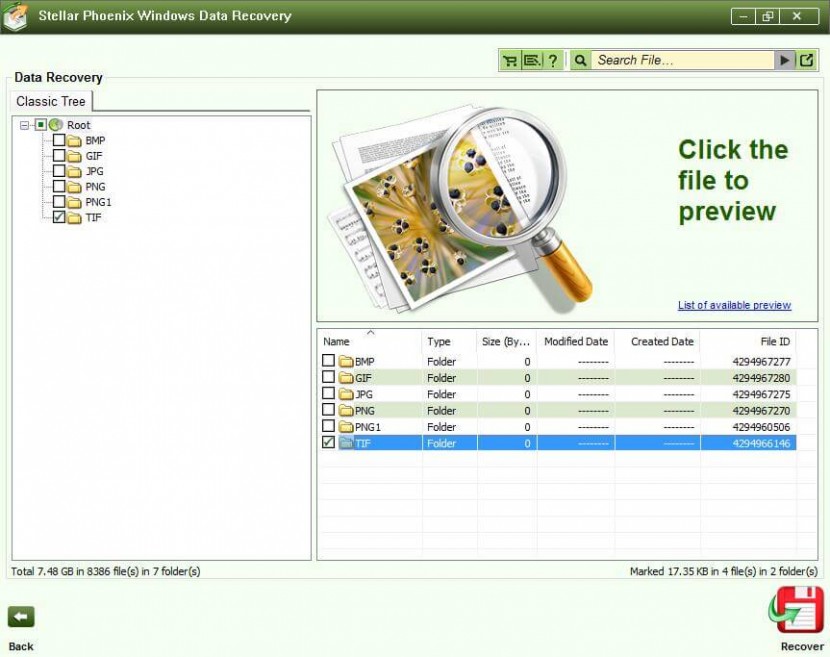Select the GIF label in the tree
The height and width of the screenshot is (657, 830).
pos(94,156)
